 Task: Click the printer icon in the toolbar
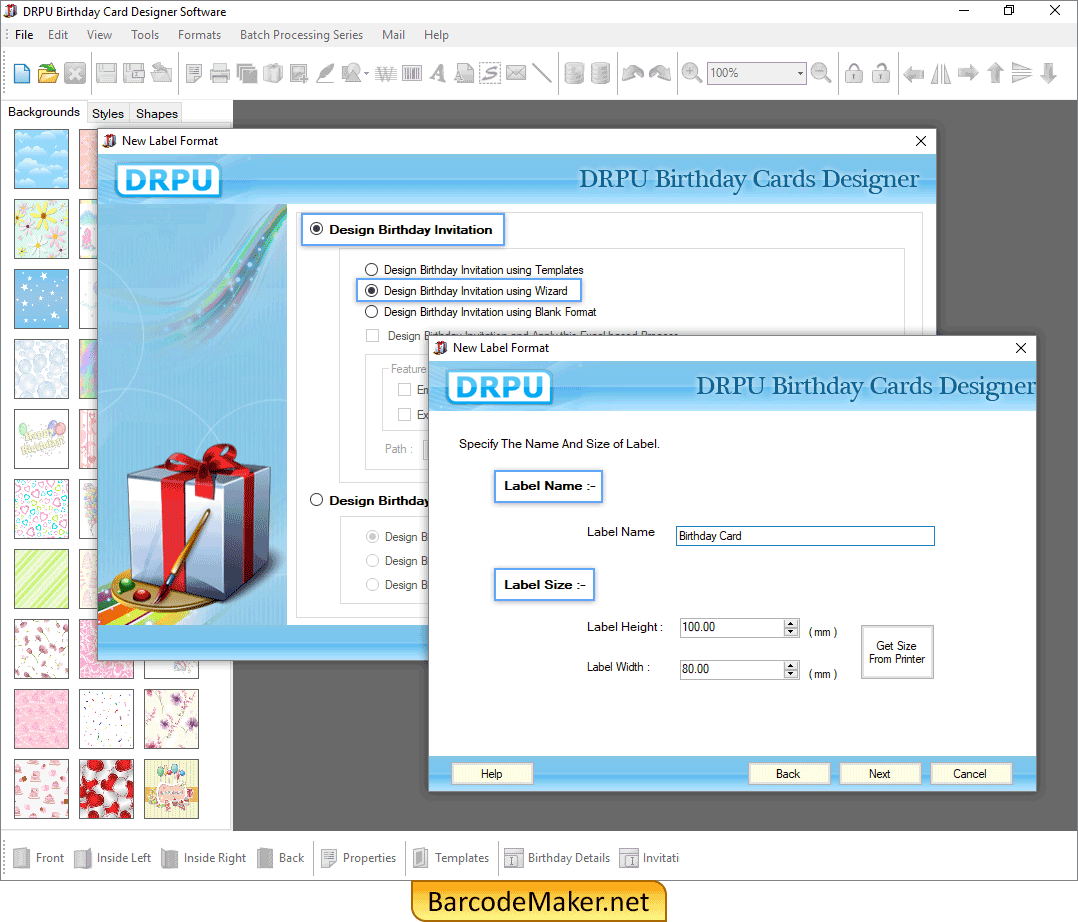click(220, 73)
